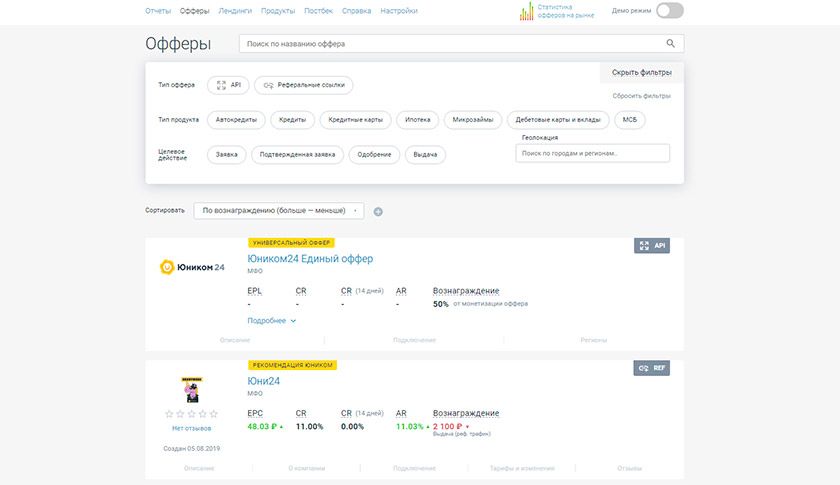Screen dimensions: 840x485
Task: Open the Юником24 Единый оффер link
Action: tap(310, 259)
